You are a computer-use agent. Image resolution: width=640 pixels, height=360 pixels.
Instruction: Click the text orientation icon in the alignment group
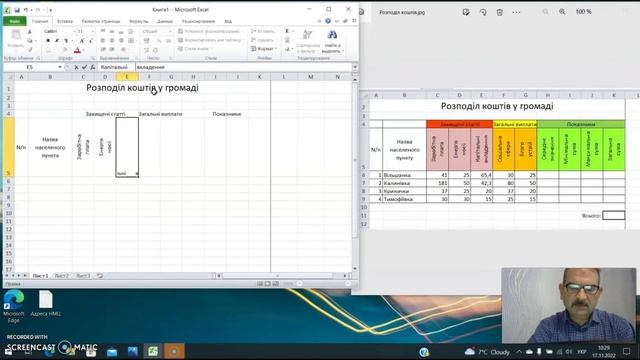(x=124, y=50)
